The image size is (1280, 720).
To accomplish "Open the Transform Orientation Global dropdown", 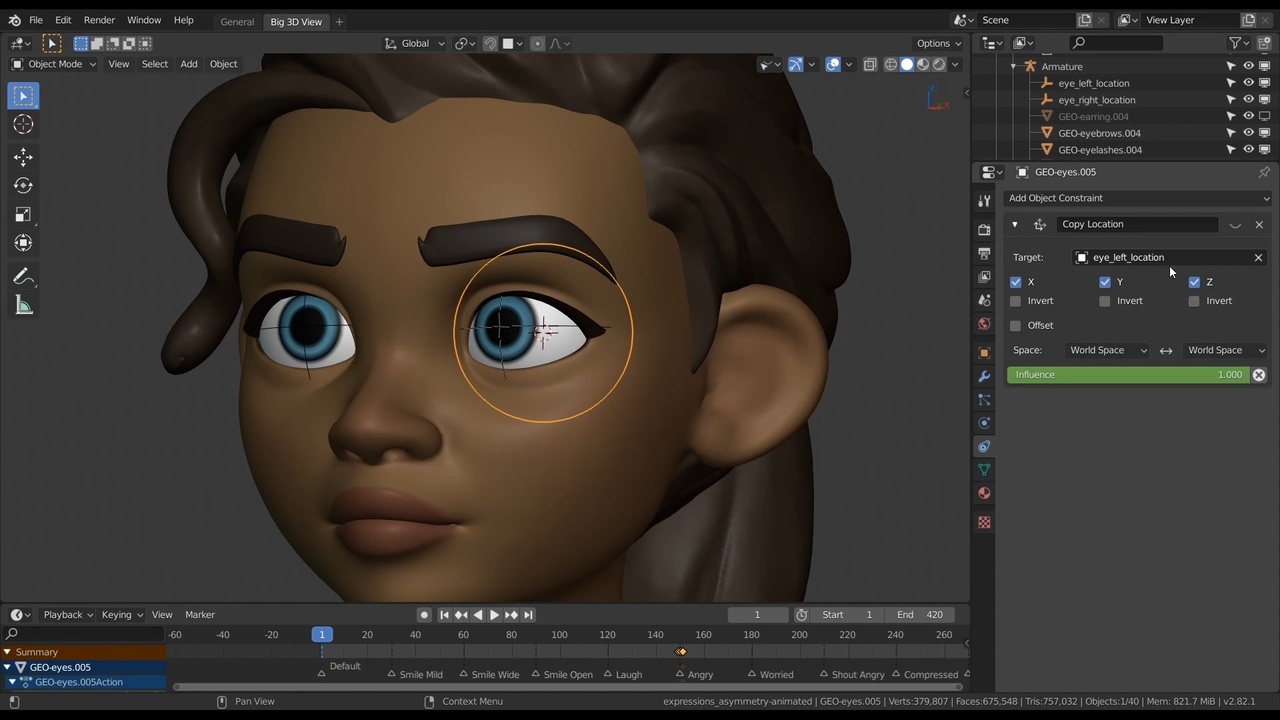I will 415,43.
